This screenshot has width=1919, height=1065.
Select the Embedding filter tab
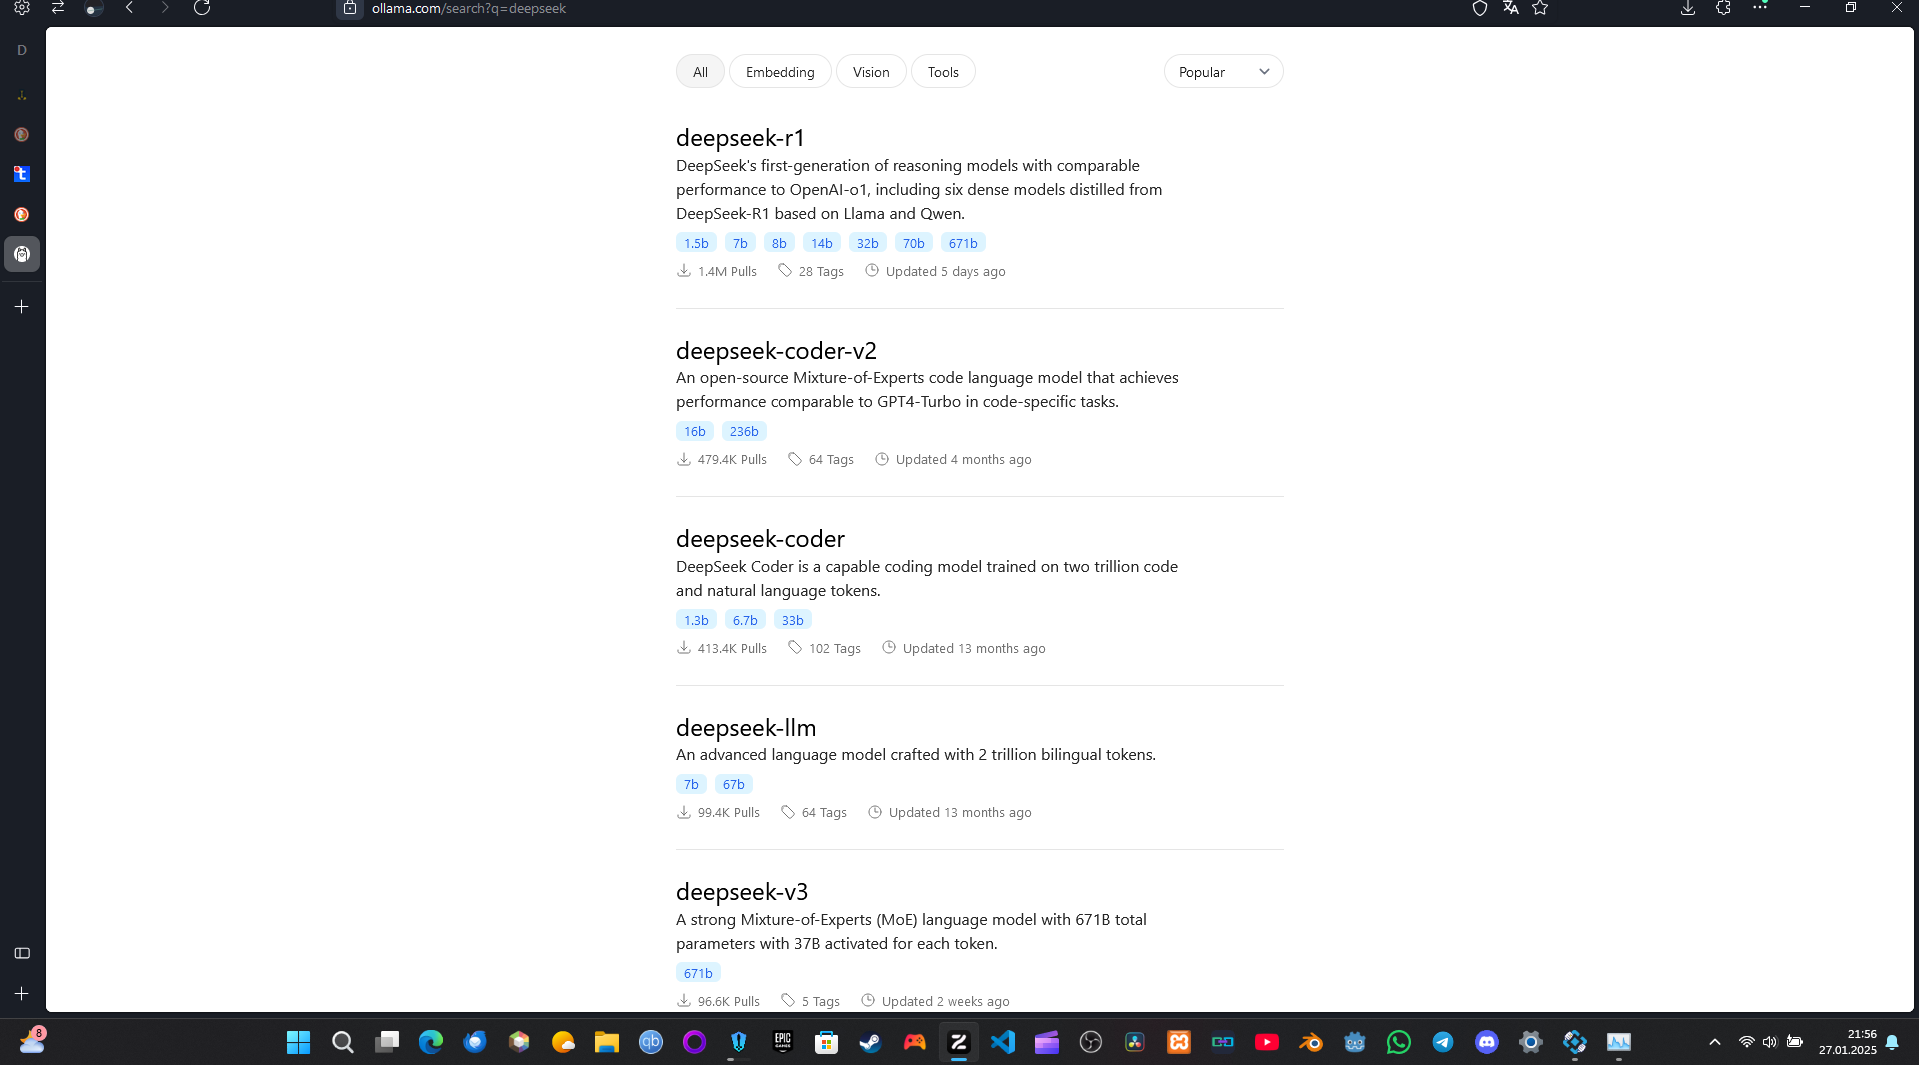click(780, 72)
